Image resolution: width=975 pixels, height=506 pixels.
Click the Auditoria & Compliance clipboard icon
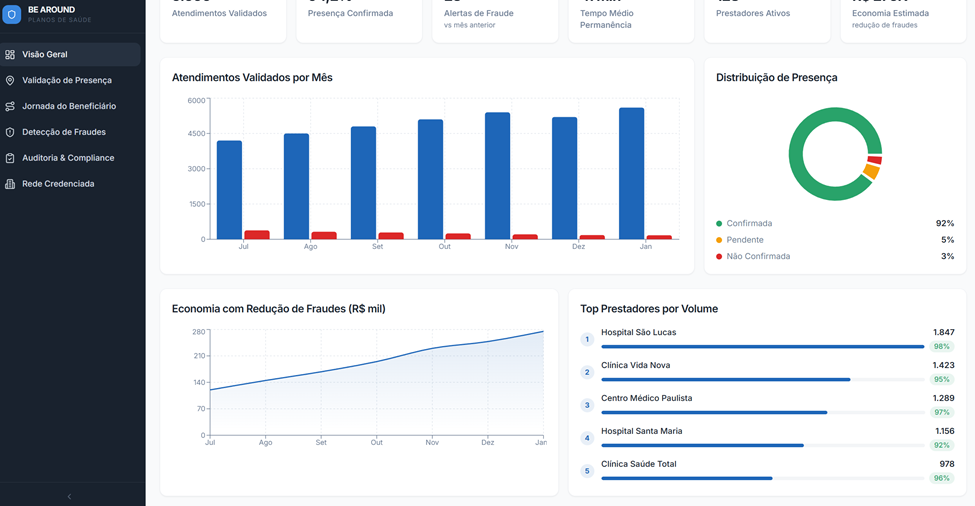click(10, 158)
